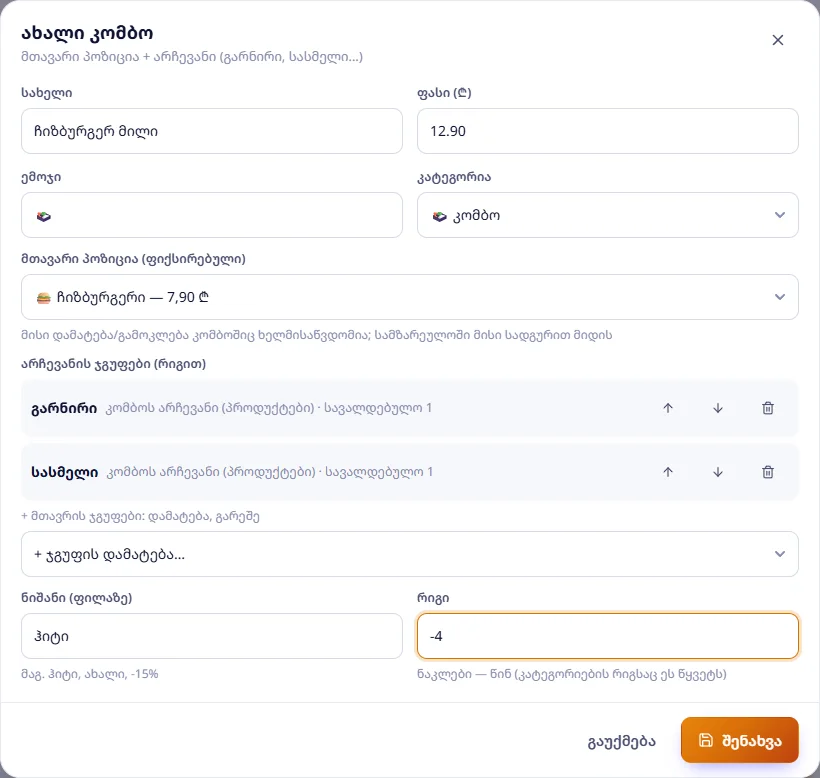Focus the ნიშანი badge field
The width and height of the screenshot is (820, 778).
click(212, 636)
